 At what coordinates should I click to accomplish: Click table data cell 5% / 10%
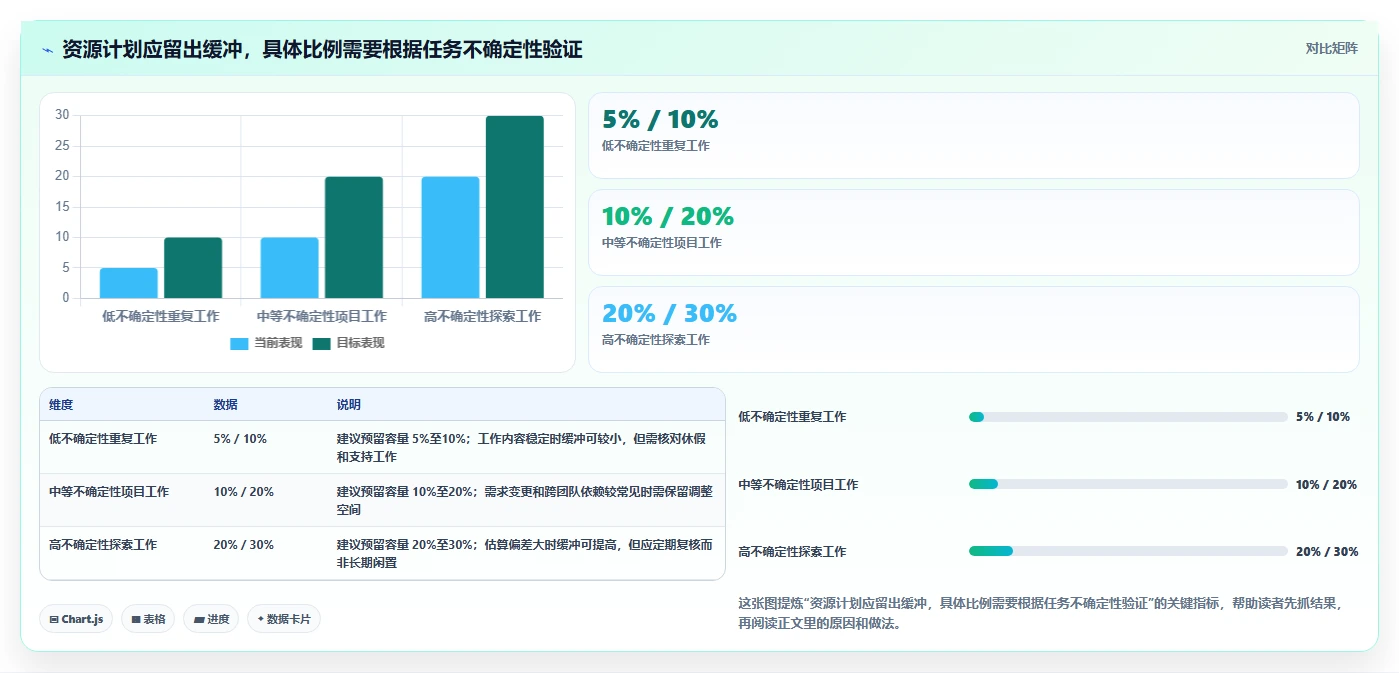coord(240,439)
